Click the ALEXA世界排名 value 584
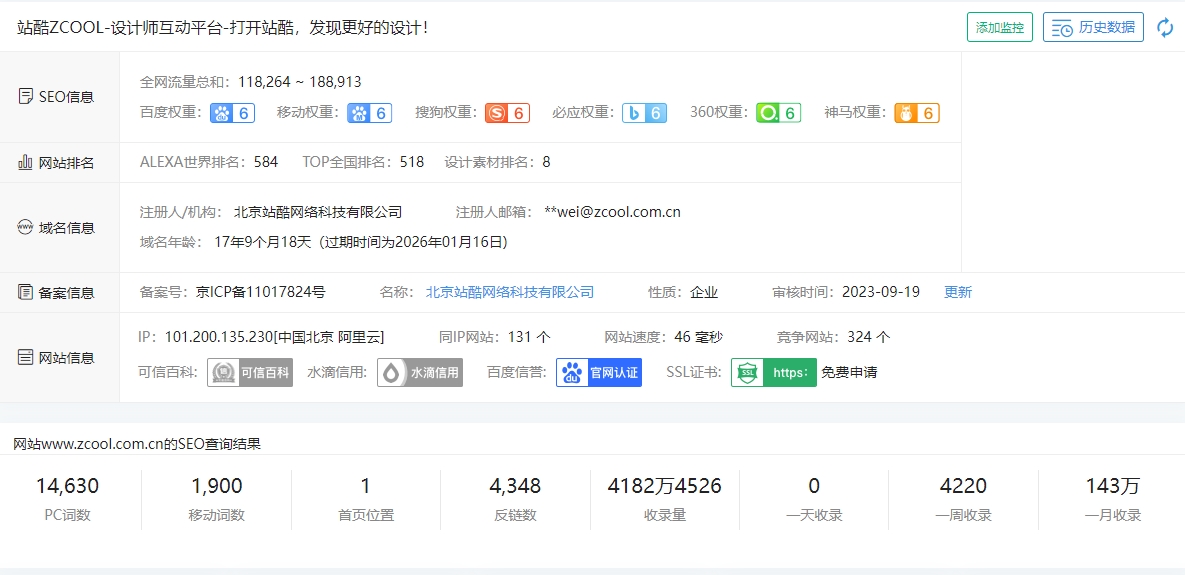 266,162
